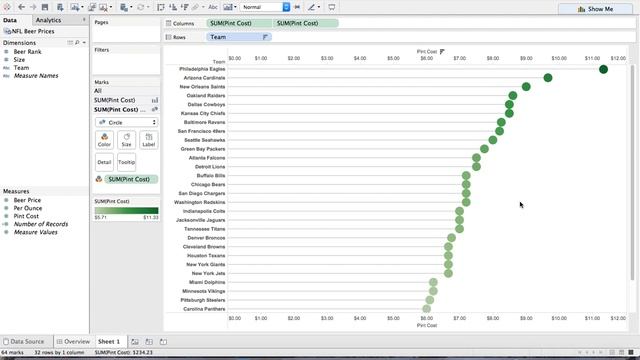Click the green color gradient legend
640x360 pixels.
(127, 211)
